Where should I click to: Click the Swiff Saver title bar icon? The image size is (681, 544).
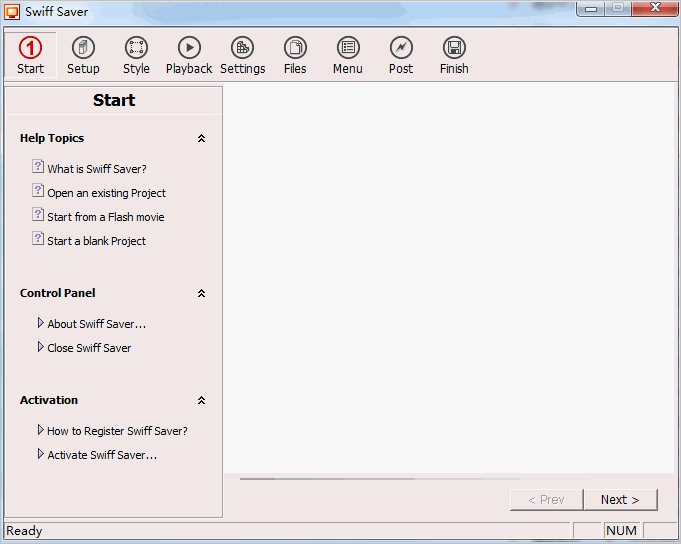coord(12,12)
